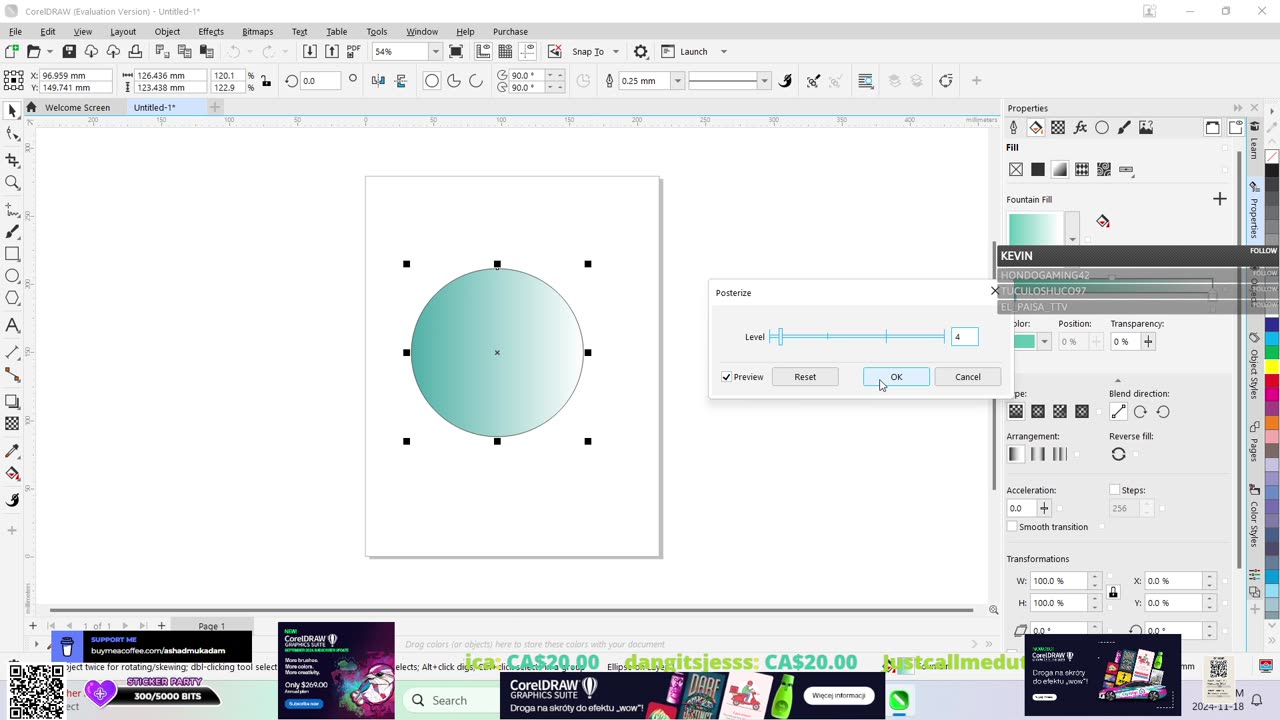This screenshot has width=1280, height=720.
Task: Toggle Show rulers icon in toolbar
Action: coord(484,51)
